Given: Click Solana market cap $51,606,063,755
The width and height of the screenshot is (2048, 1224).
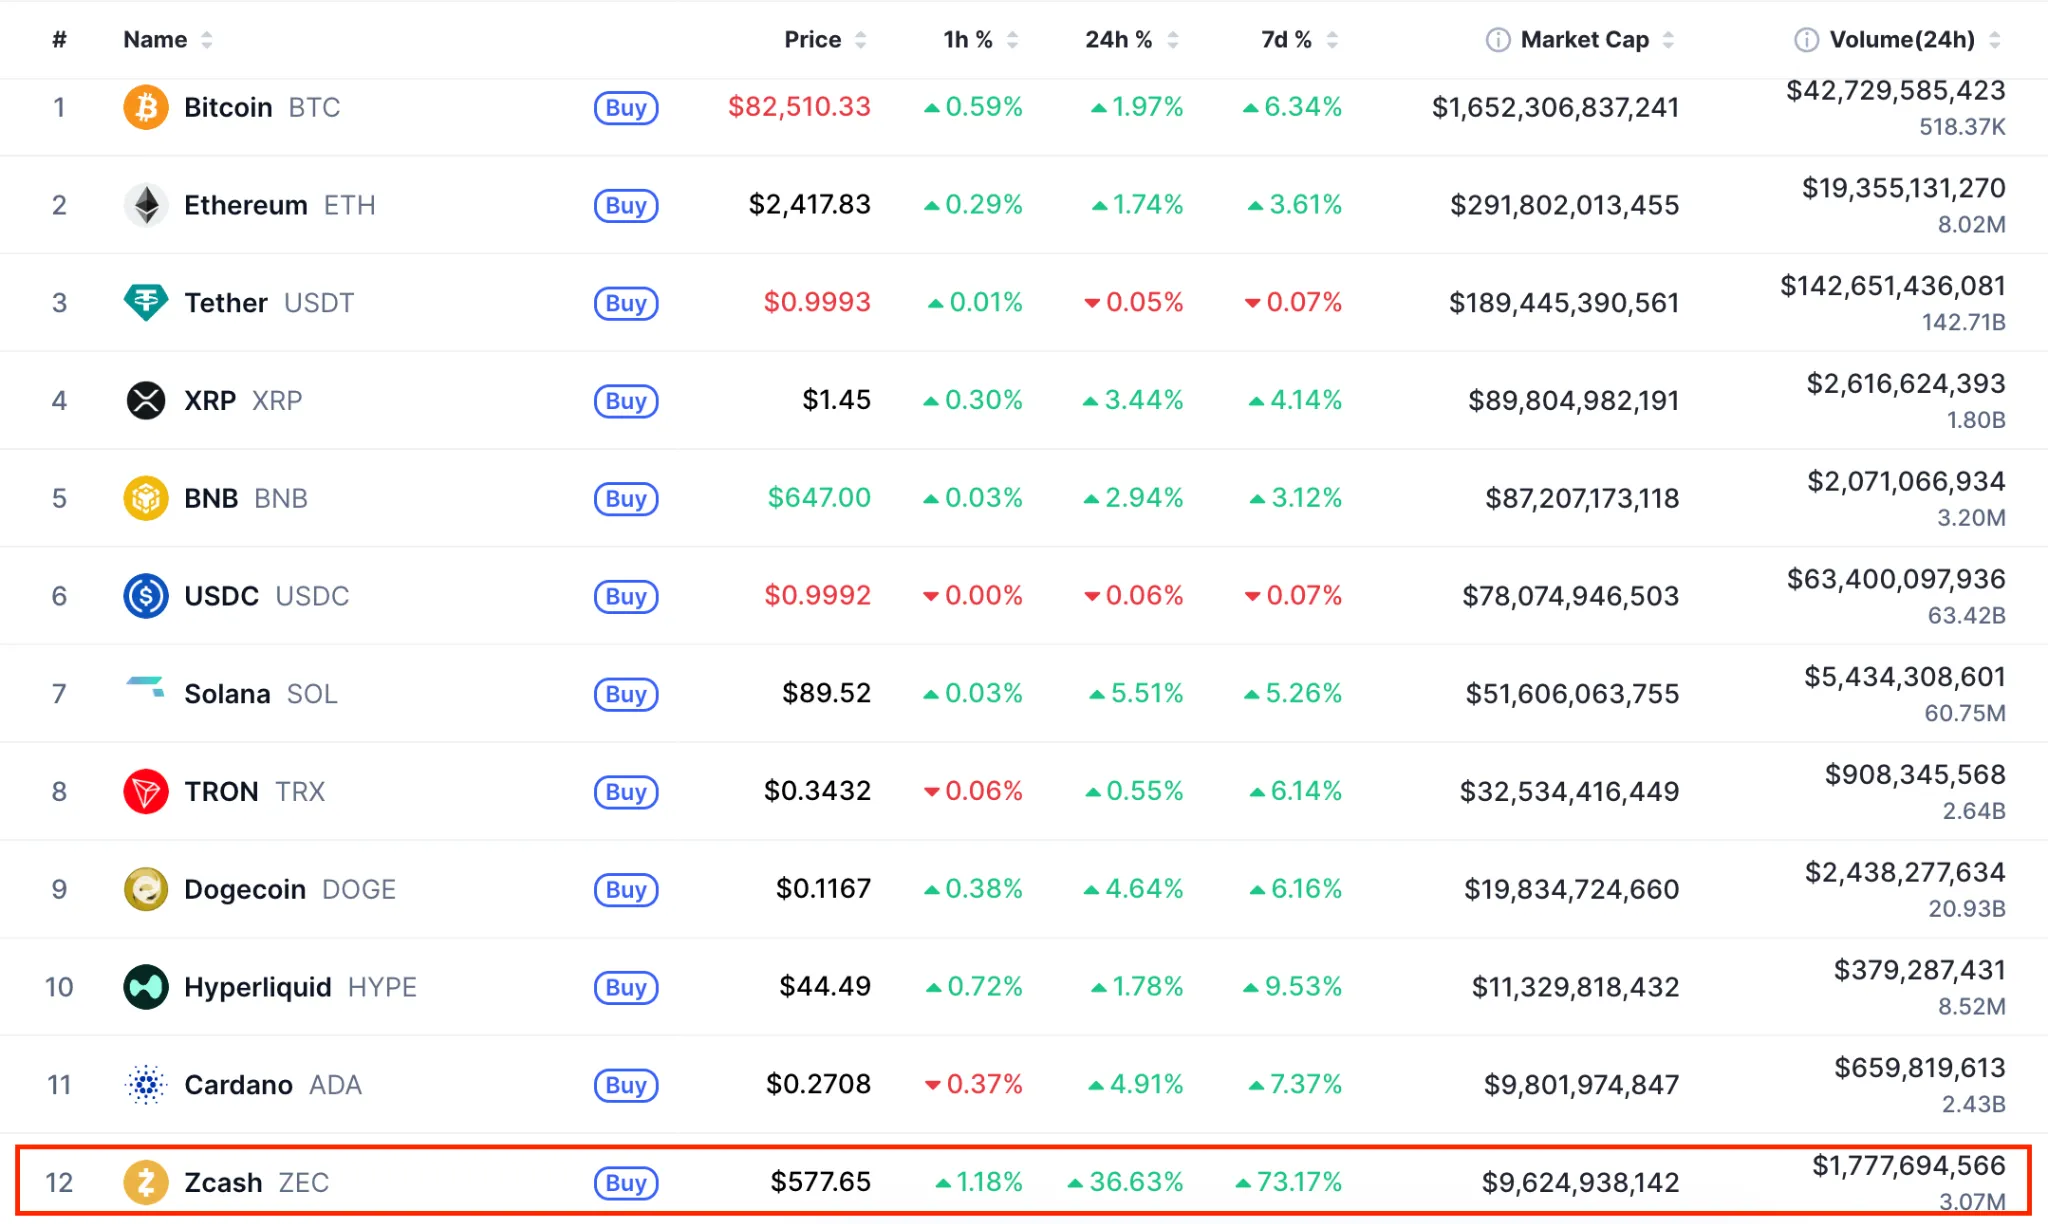Looking at the screenshot, I should click(1572, 694).
